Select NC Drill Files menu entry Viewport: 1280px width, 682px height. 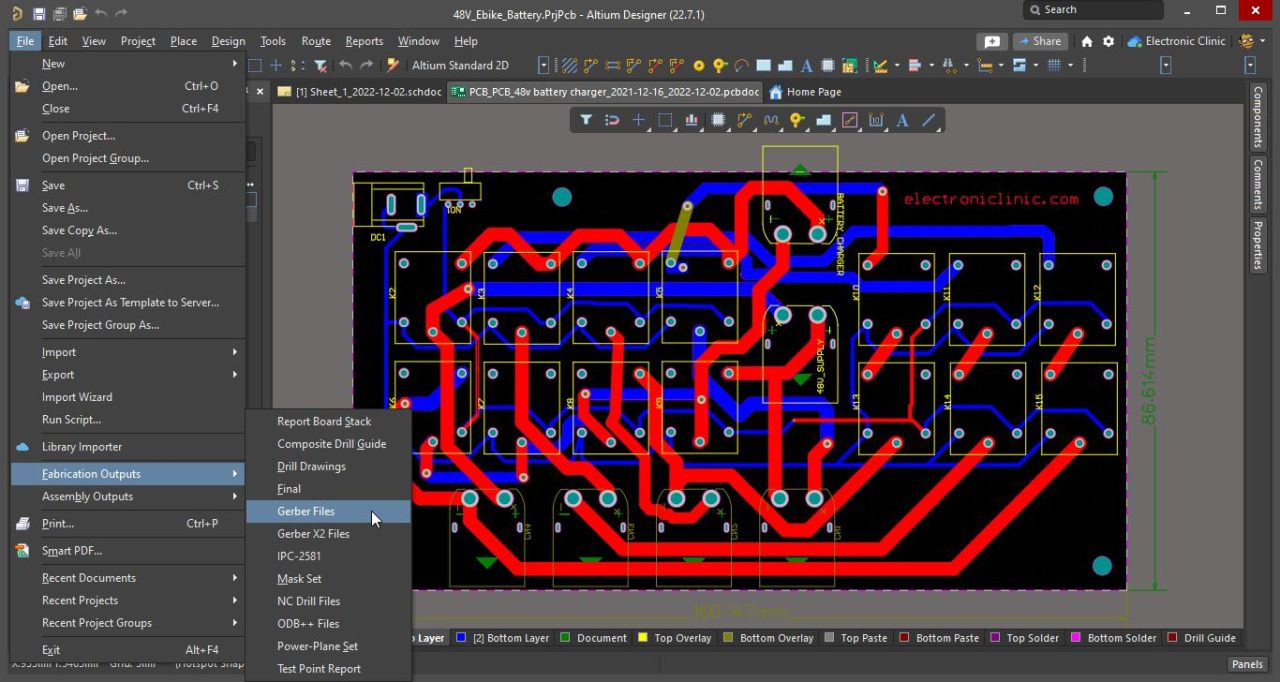pyautogui.click(x=328, y=601)
